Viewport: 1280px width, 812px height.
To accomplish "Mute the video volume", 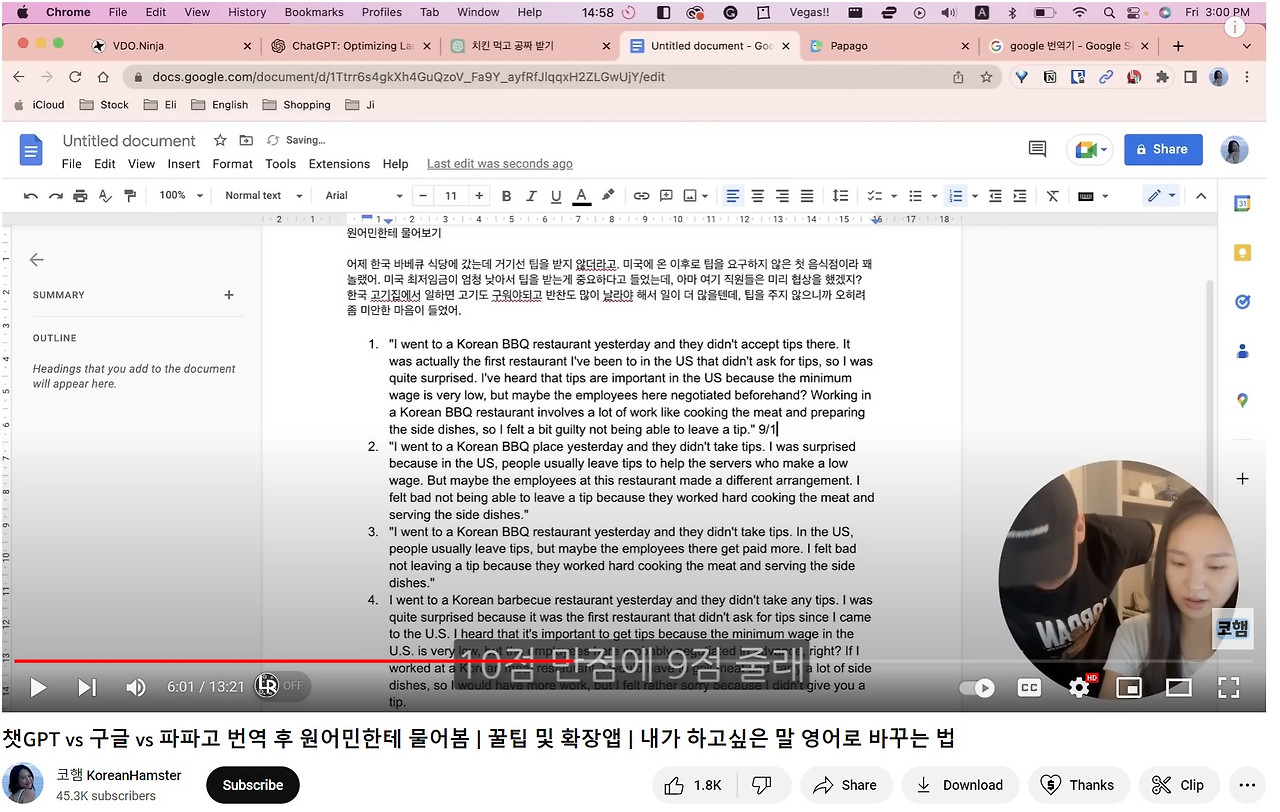I will [135, 687].
